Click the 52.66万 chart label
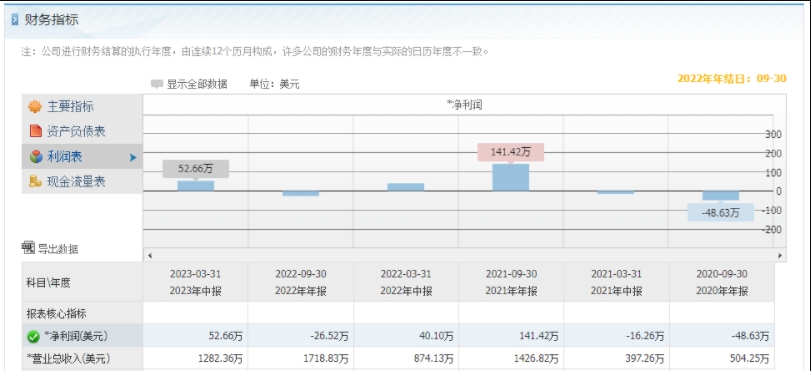The image size is (811, 371). coord(196,169)
